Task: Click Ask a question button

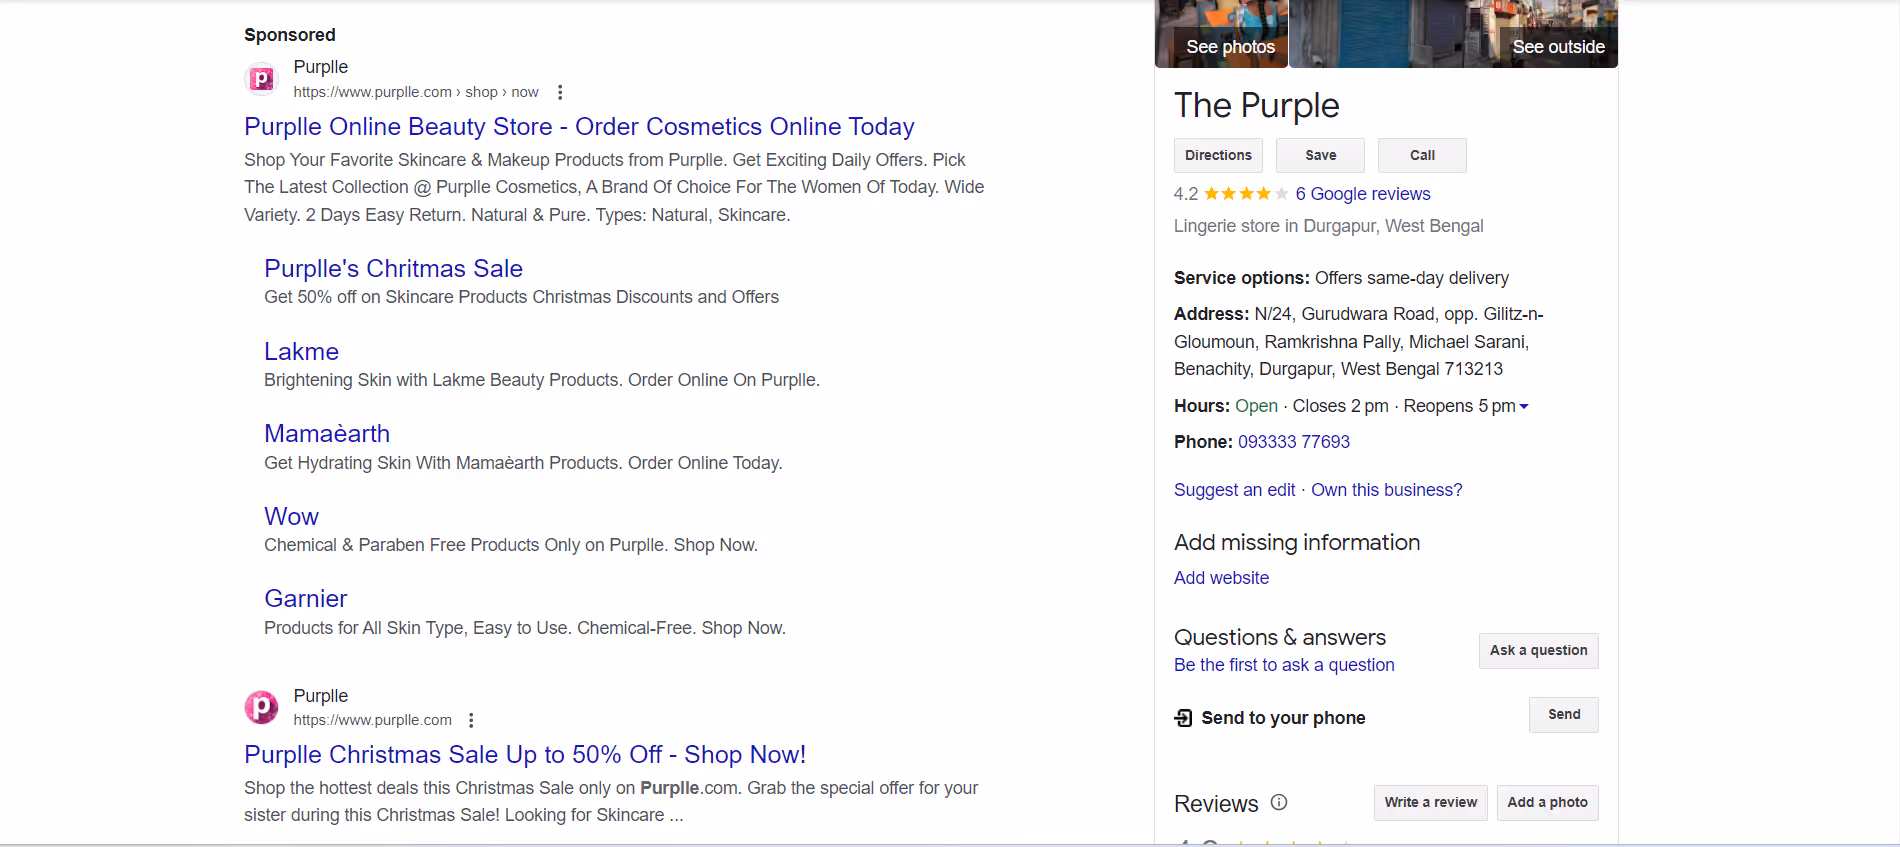Action: (1538, 651)
